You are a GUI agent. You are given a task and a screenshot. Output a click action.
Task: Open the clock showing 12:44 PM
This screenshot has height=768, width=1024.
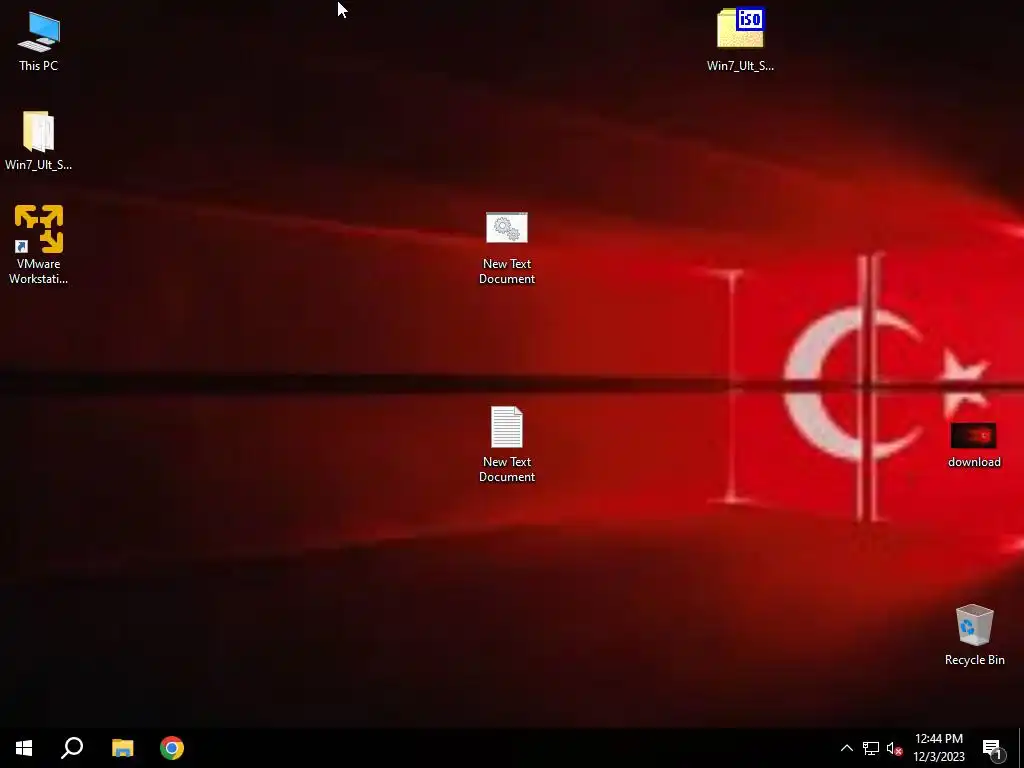click(939, 748)
